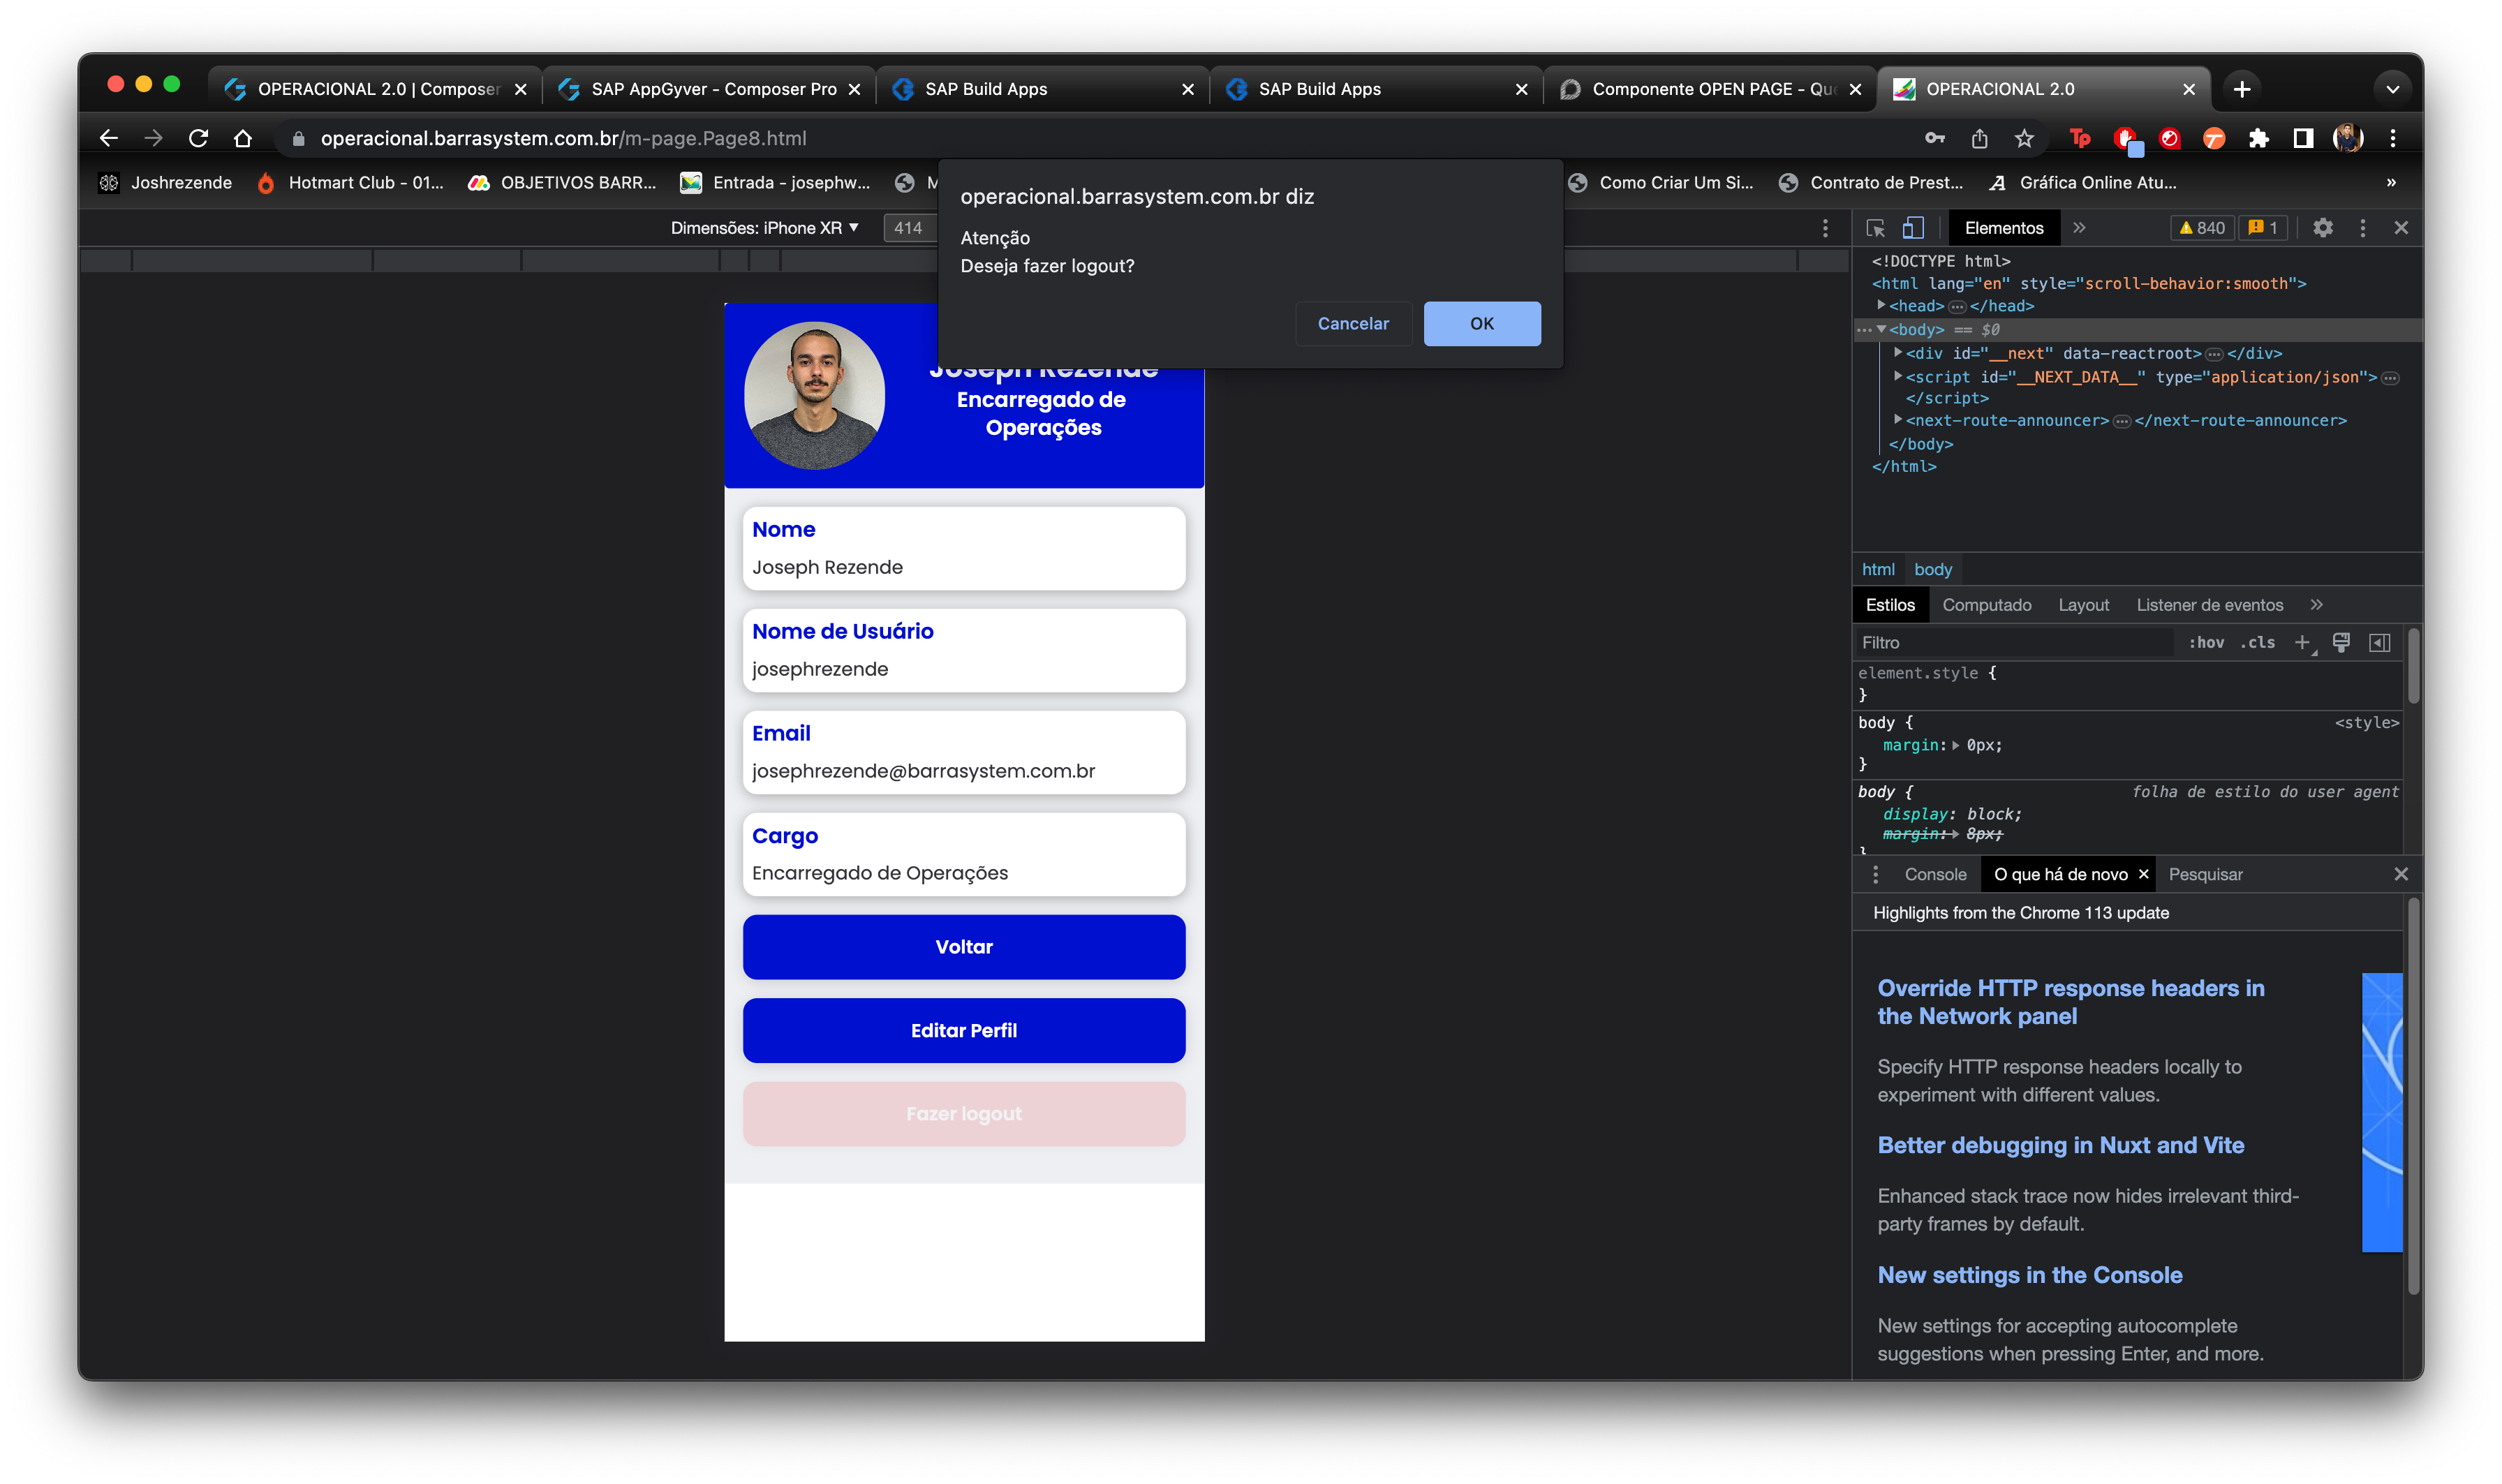
Task: Toggle the device toolbar icon in DevTools
Action: [1912, 228]
